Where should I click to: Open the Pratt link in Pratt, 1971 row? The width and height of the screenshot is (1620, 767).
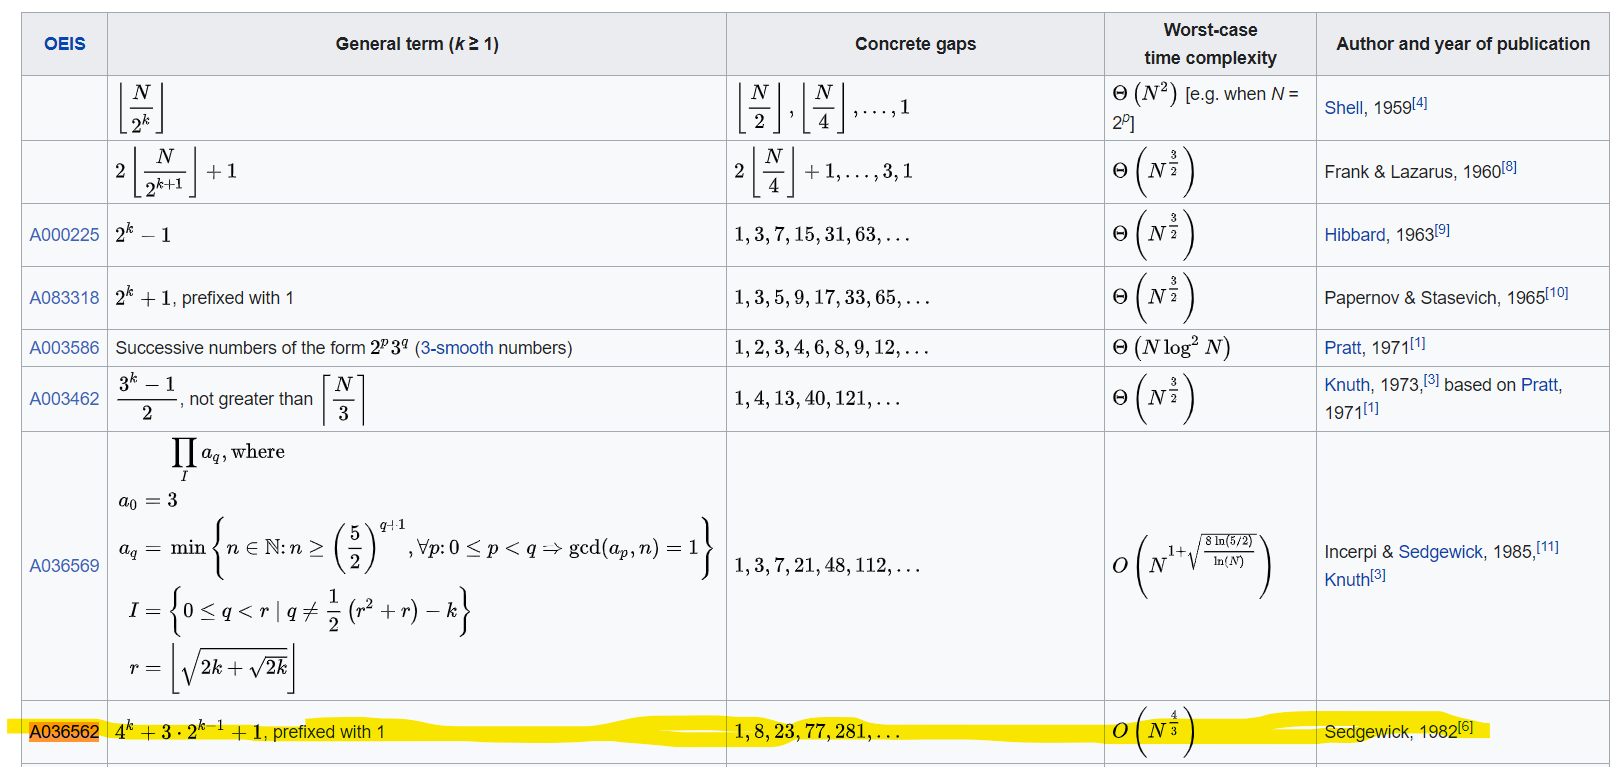point(1343,348)
